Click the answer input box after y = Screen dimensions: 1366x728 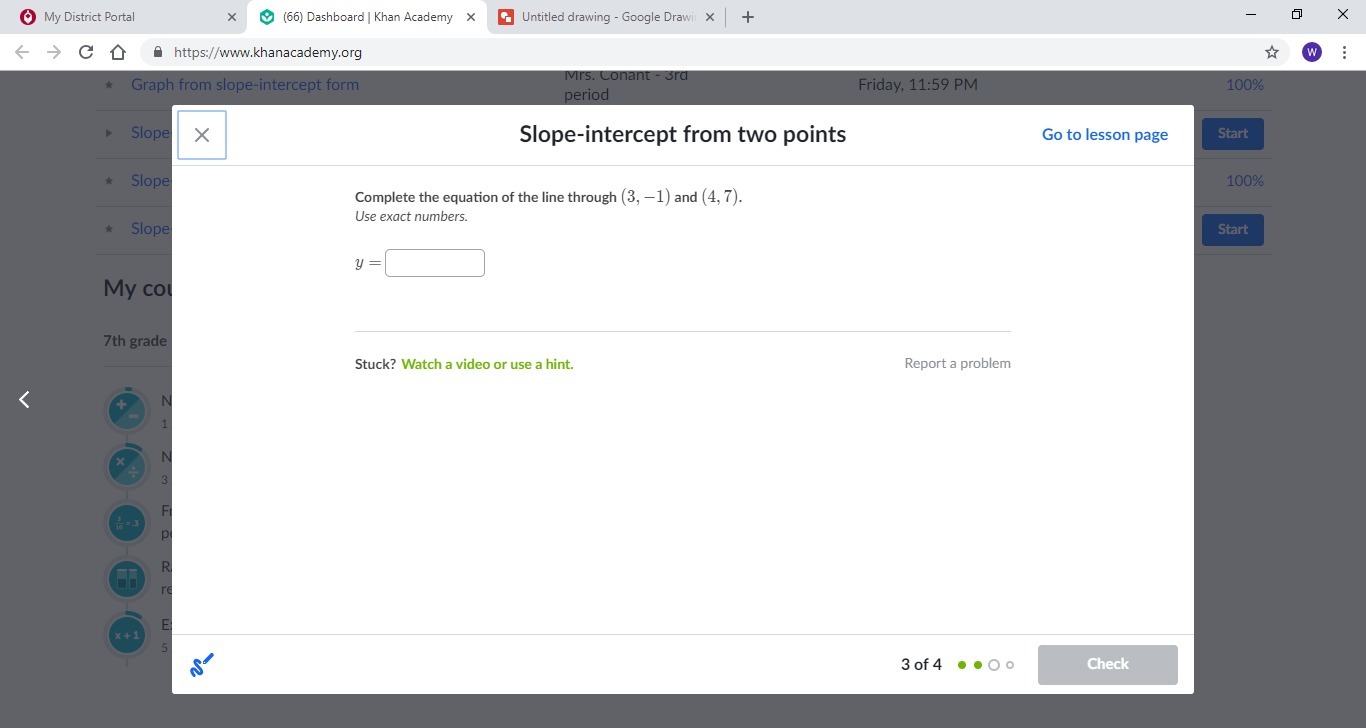[435, 263]
